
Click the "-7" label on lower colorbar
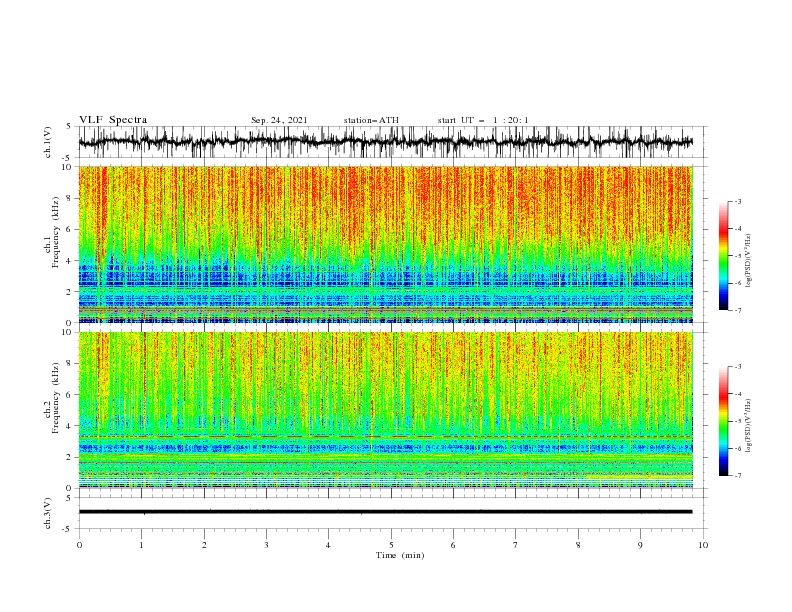[x=737, y=475]
